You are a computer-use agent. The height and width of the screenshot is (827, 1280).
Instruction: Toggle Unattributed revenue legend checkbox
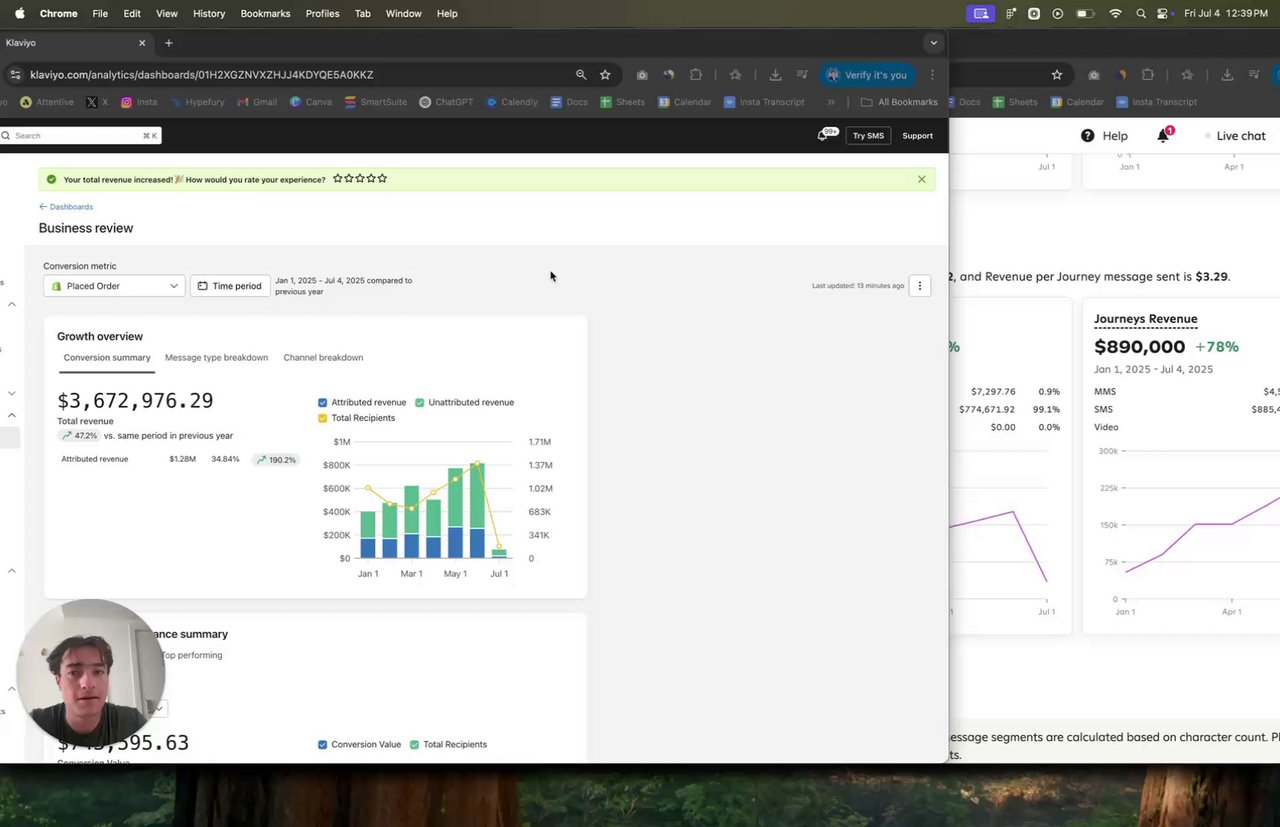click(420, 402)
